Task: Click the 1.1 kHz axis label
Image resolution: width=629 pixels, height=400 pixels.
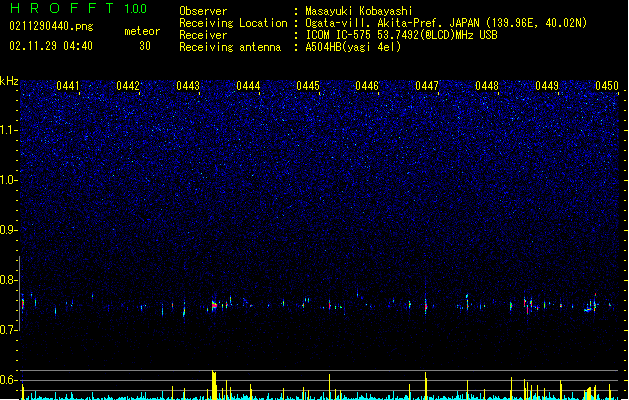Action: click(x=9, y=130)
